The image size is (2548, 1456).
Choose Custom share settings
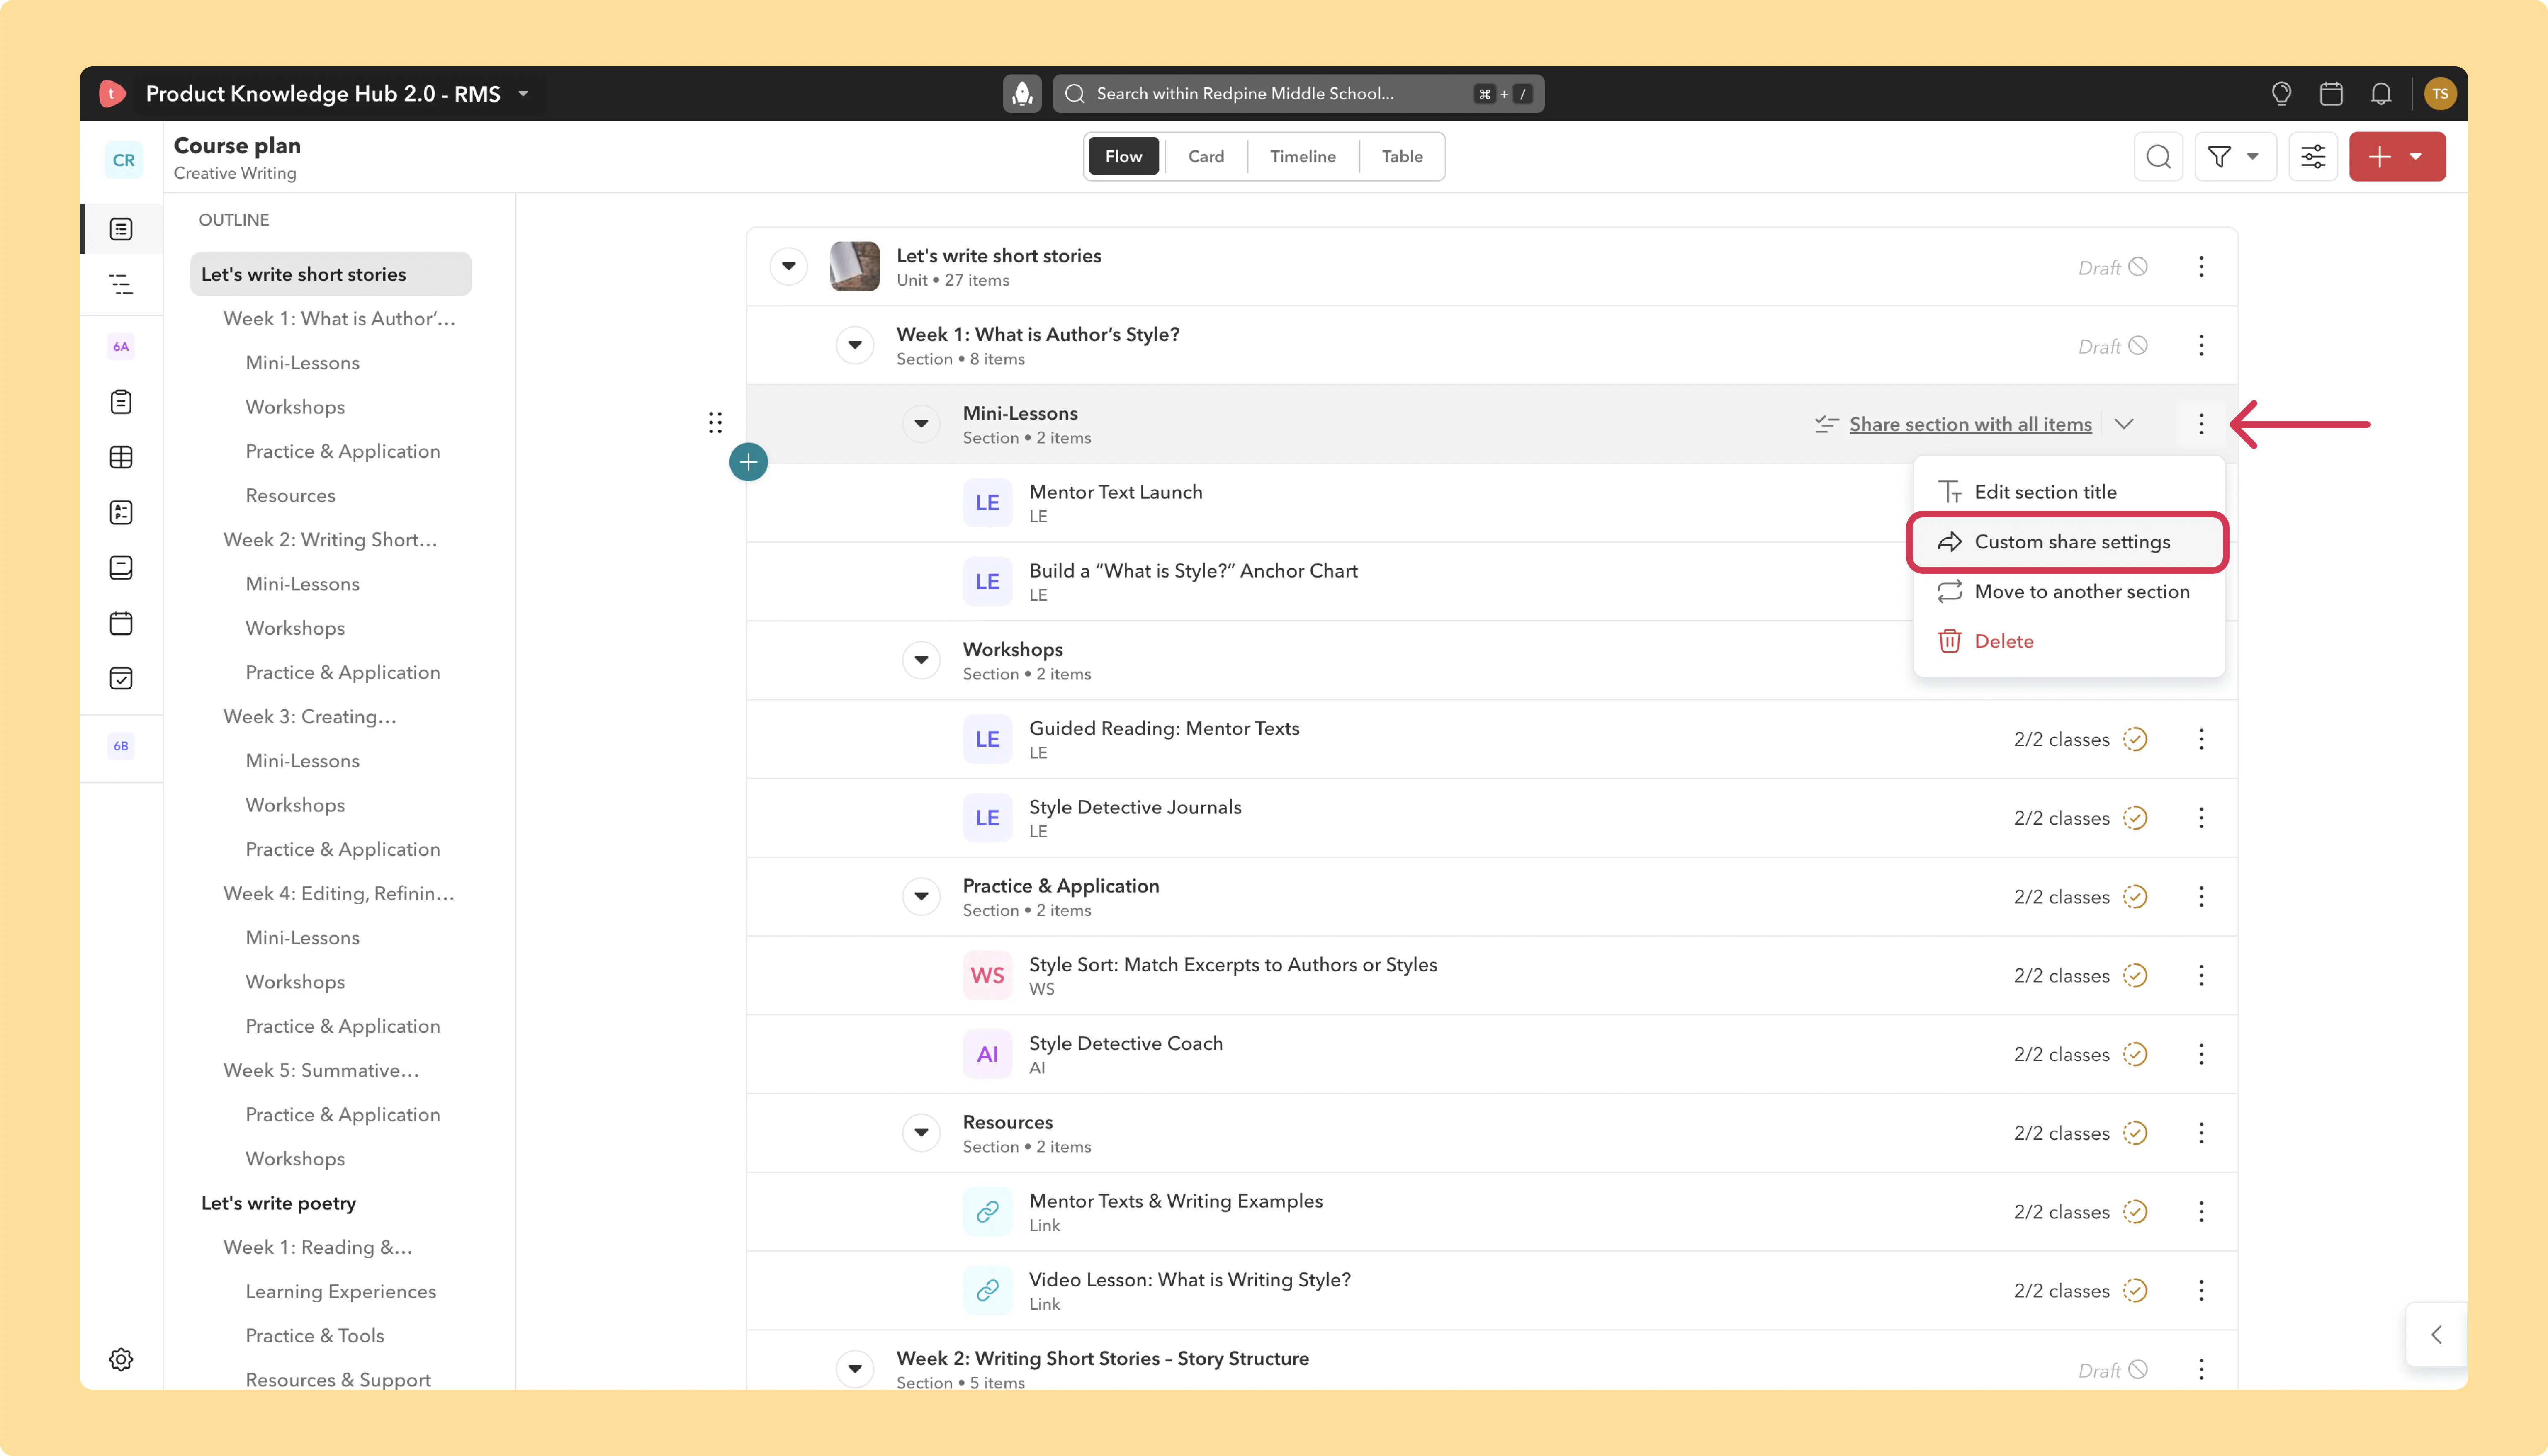coord(2069,542)
